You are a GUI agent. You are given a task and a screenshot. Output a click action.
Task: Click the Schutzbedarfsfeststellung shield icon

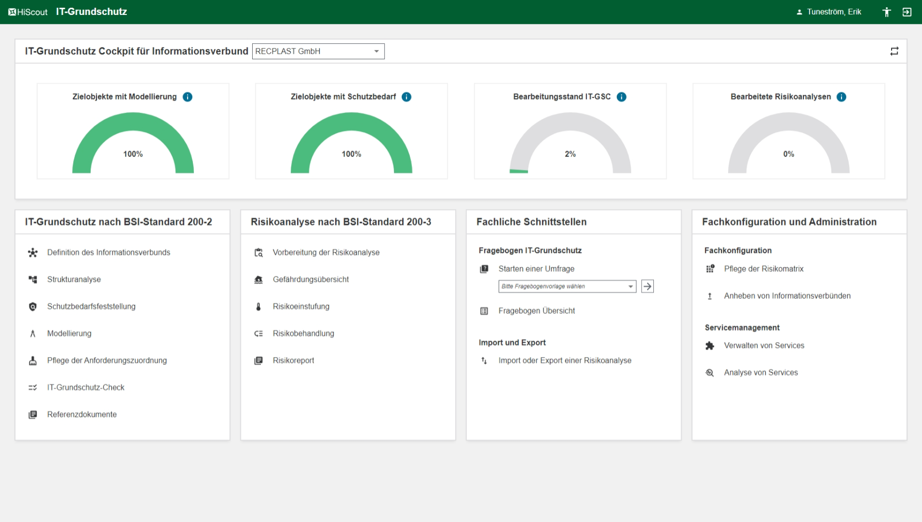(x=33, y=307)
